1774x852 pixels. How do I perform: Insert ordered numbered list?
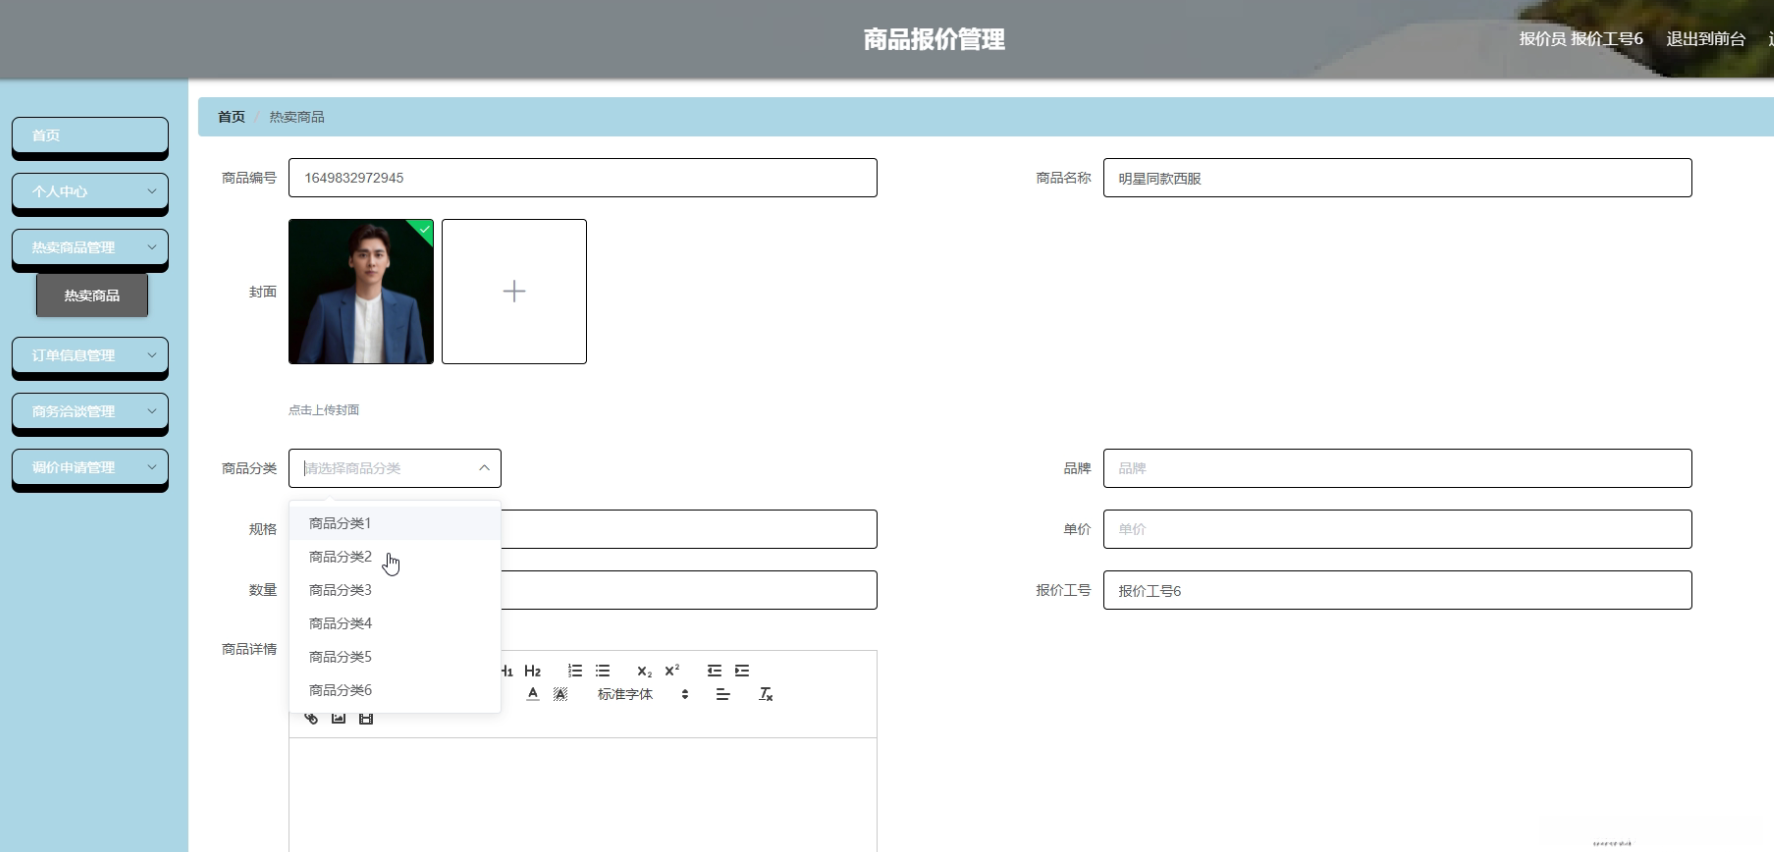[575, 671]
